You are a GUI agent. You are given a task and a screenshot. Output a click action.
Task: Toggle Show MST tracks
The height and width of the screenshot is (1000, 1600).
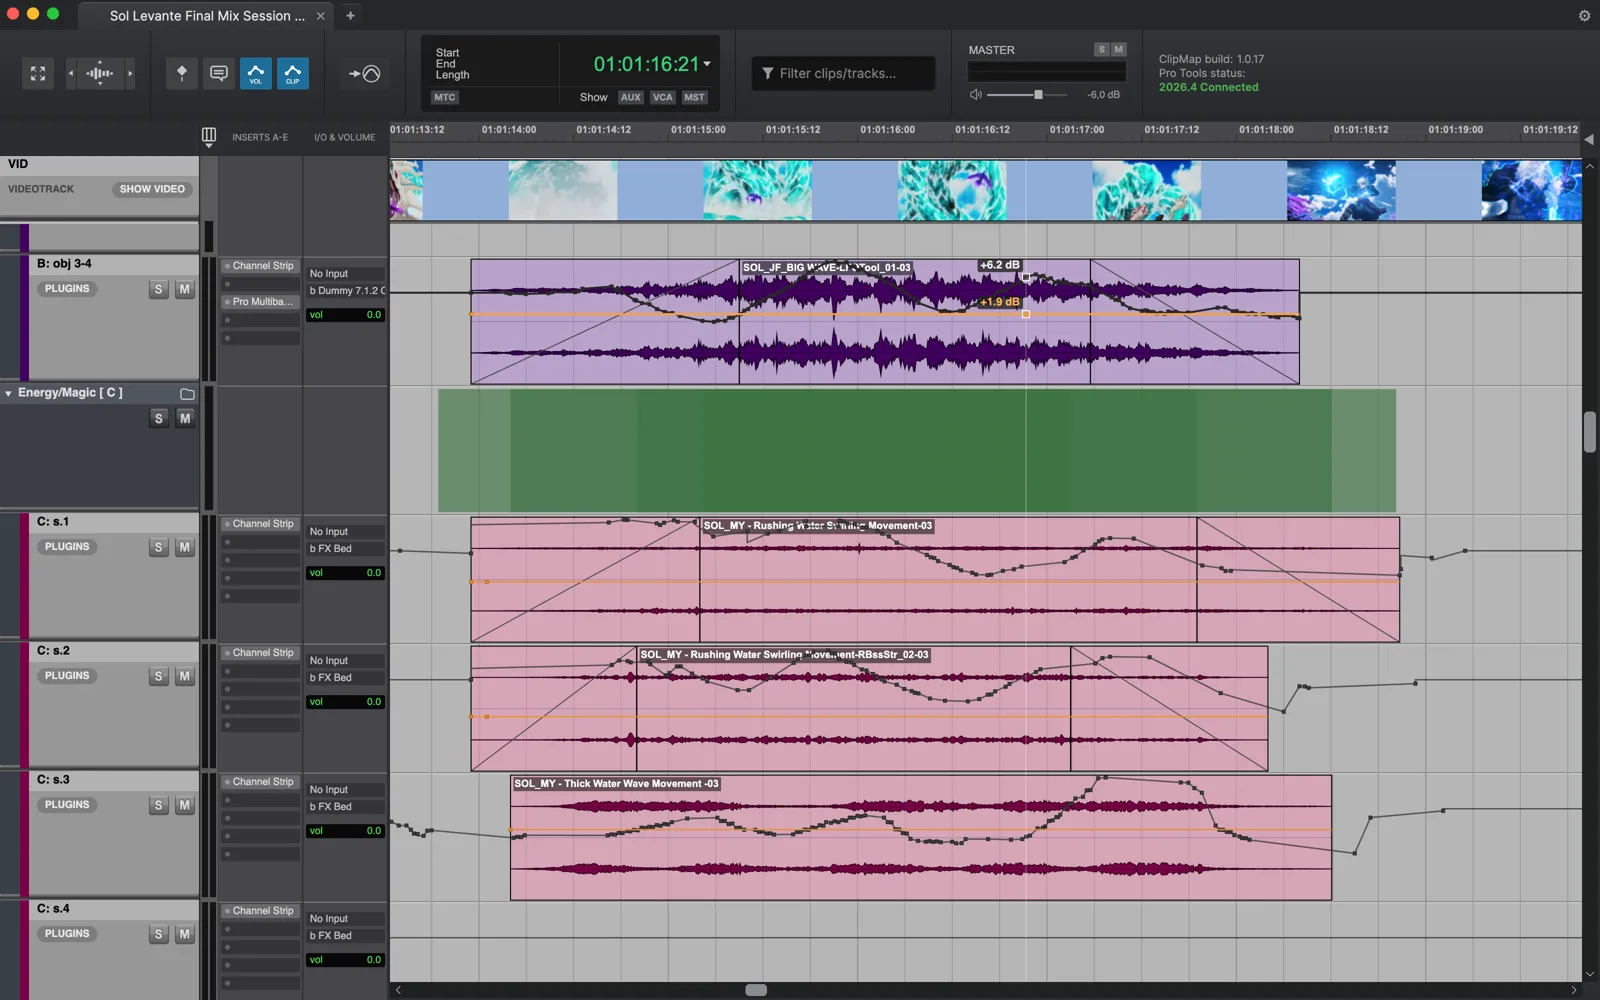coord(694,97)
